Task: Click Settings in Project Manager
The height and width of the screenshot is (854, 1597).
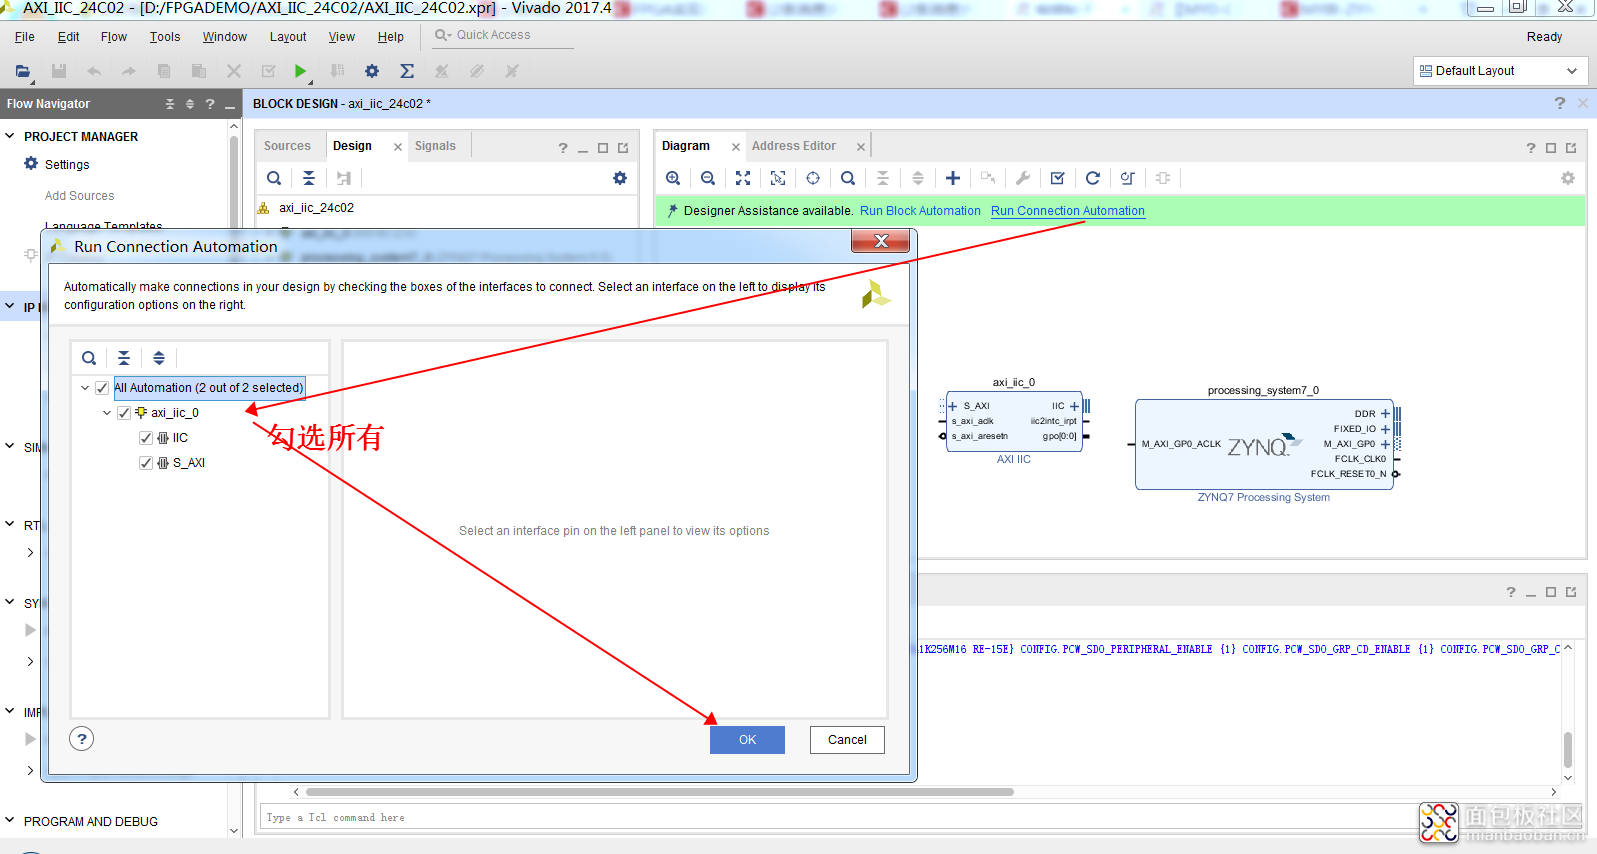Action: point(67,165)
